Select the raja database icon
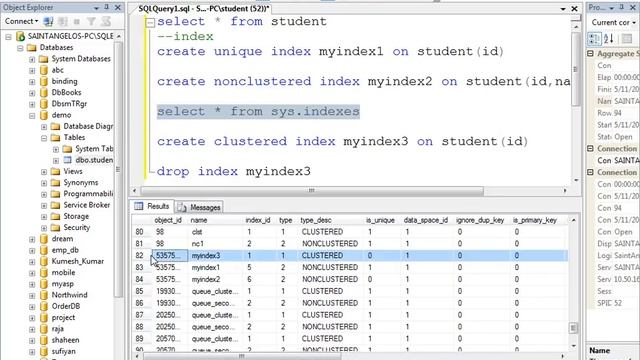The image size is (640, 360). click(x=44, y=329)
